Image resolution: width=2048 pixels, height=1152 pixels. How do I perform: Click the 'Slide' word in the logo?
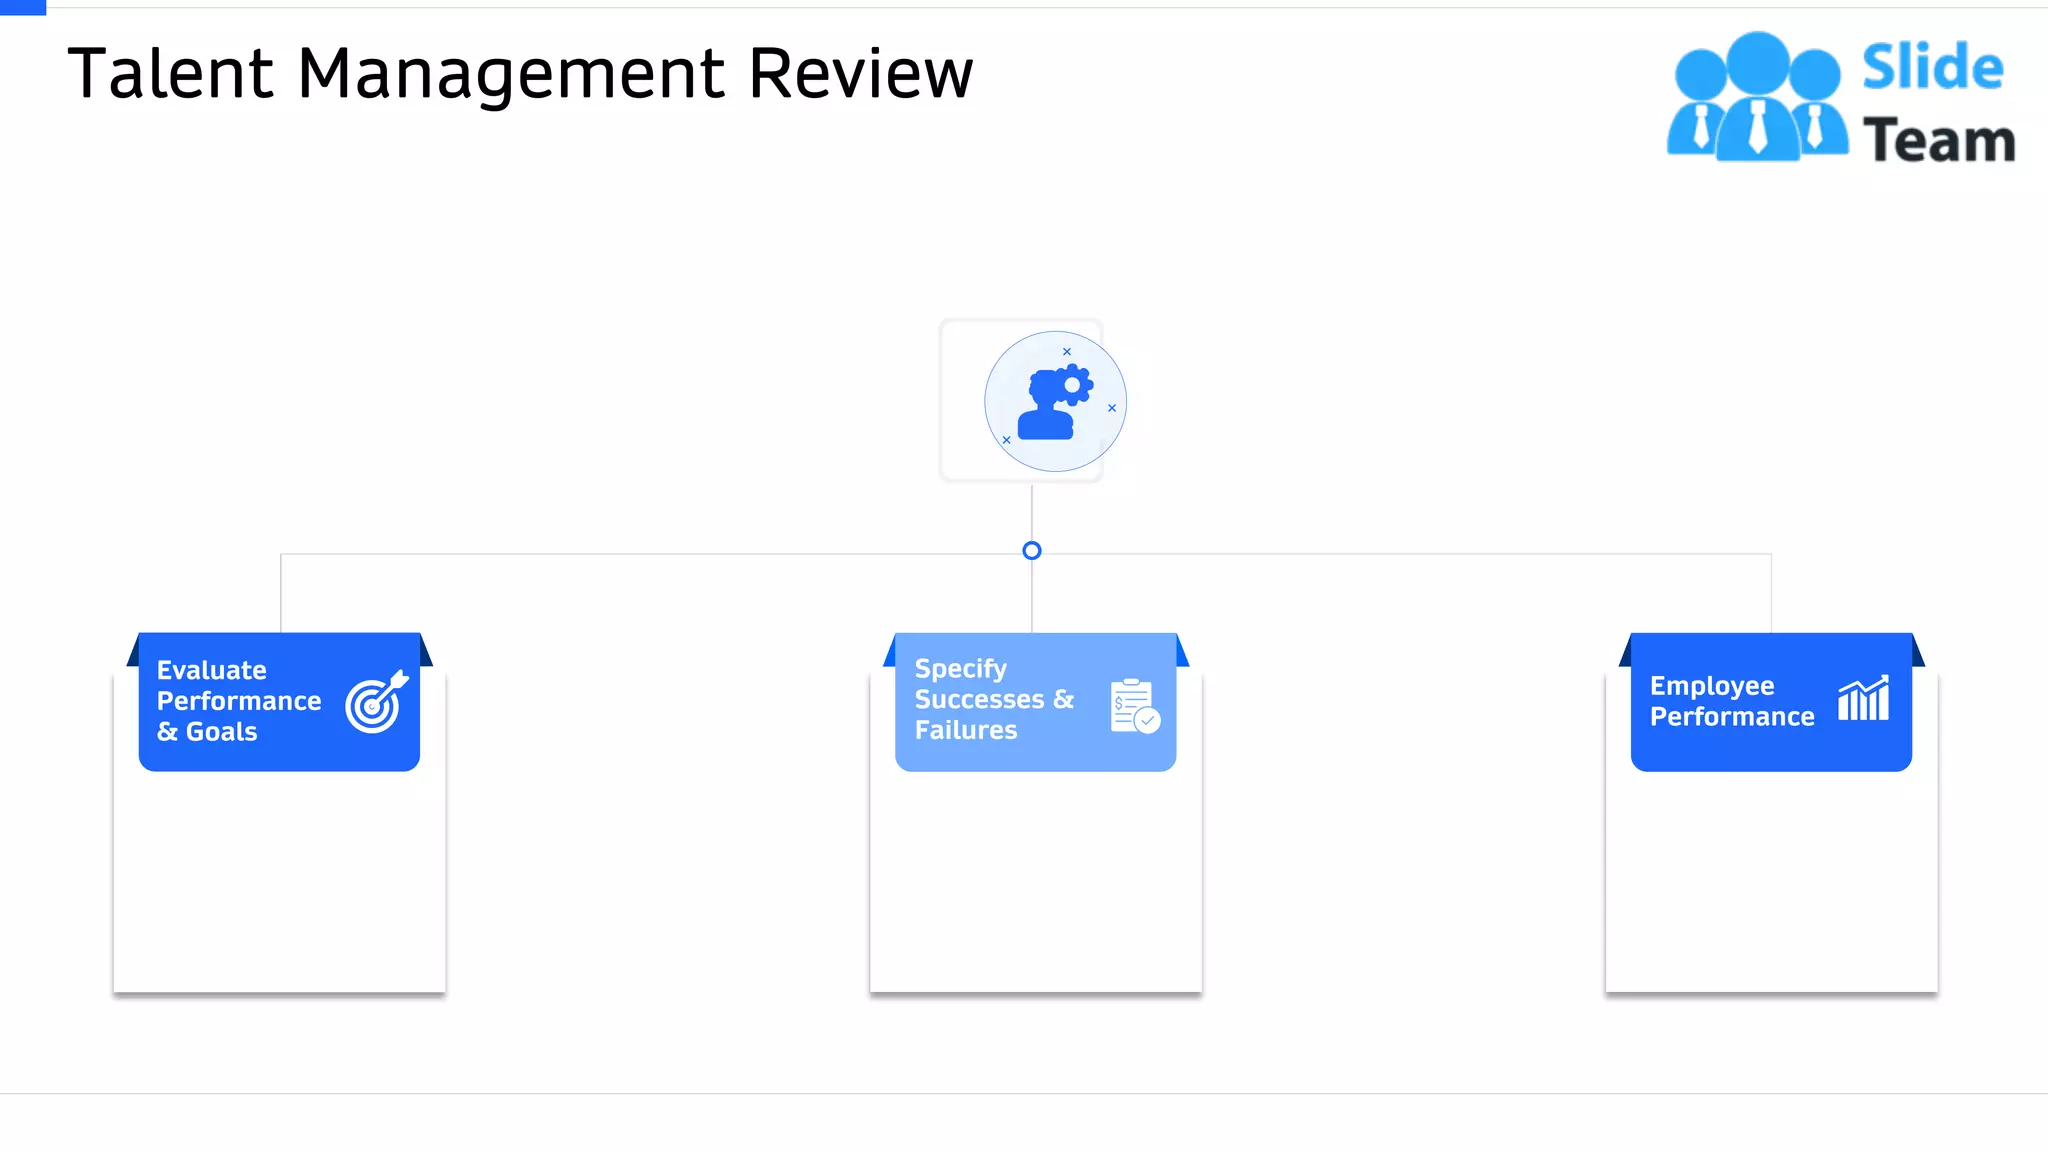pyautogui.click(x=1932, y=67)
